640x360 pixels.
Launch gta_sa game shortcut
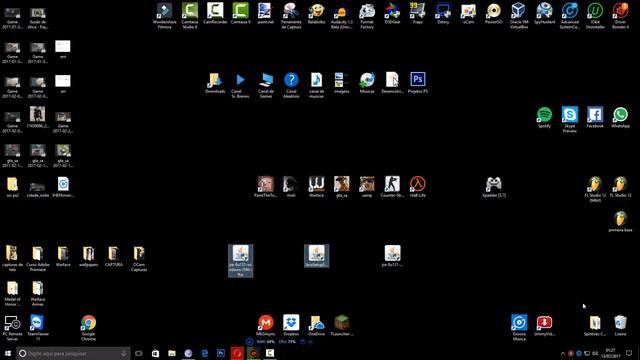pos(342,187)
